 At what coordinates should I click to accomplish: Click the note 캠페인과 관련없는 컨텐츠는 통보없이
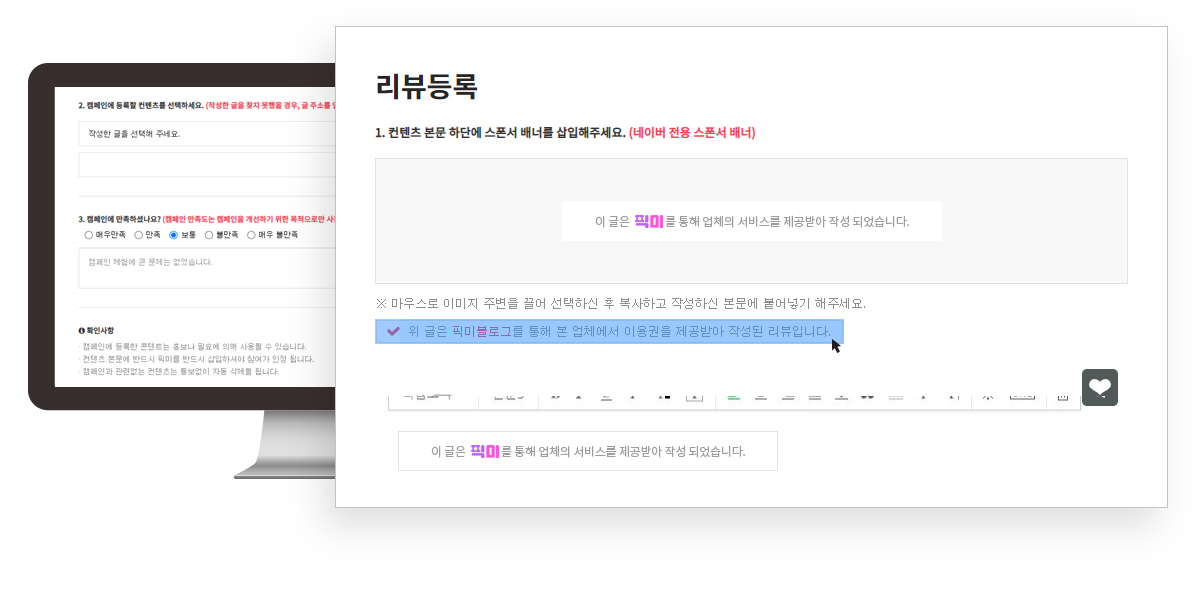coord(179,371)
